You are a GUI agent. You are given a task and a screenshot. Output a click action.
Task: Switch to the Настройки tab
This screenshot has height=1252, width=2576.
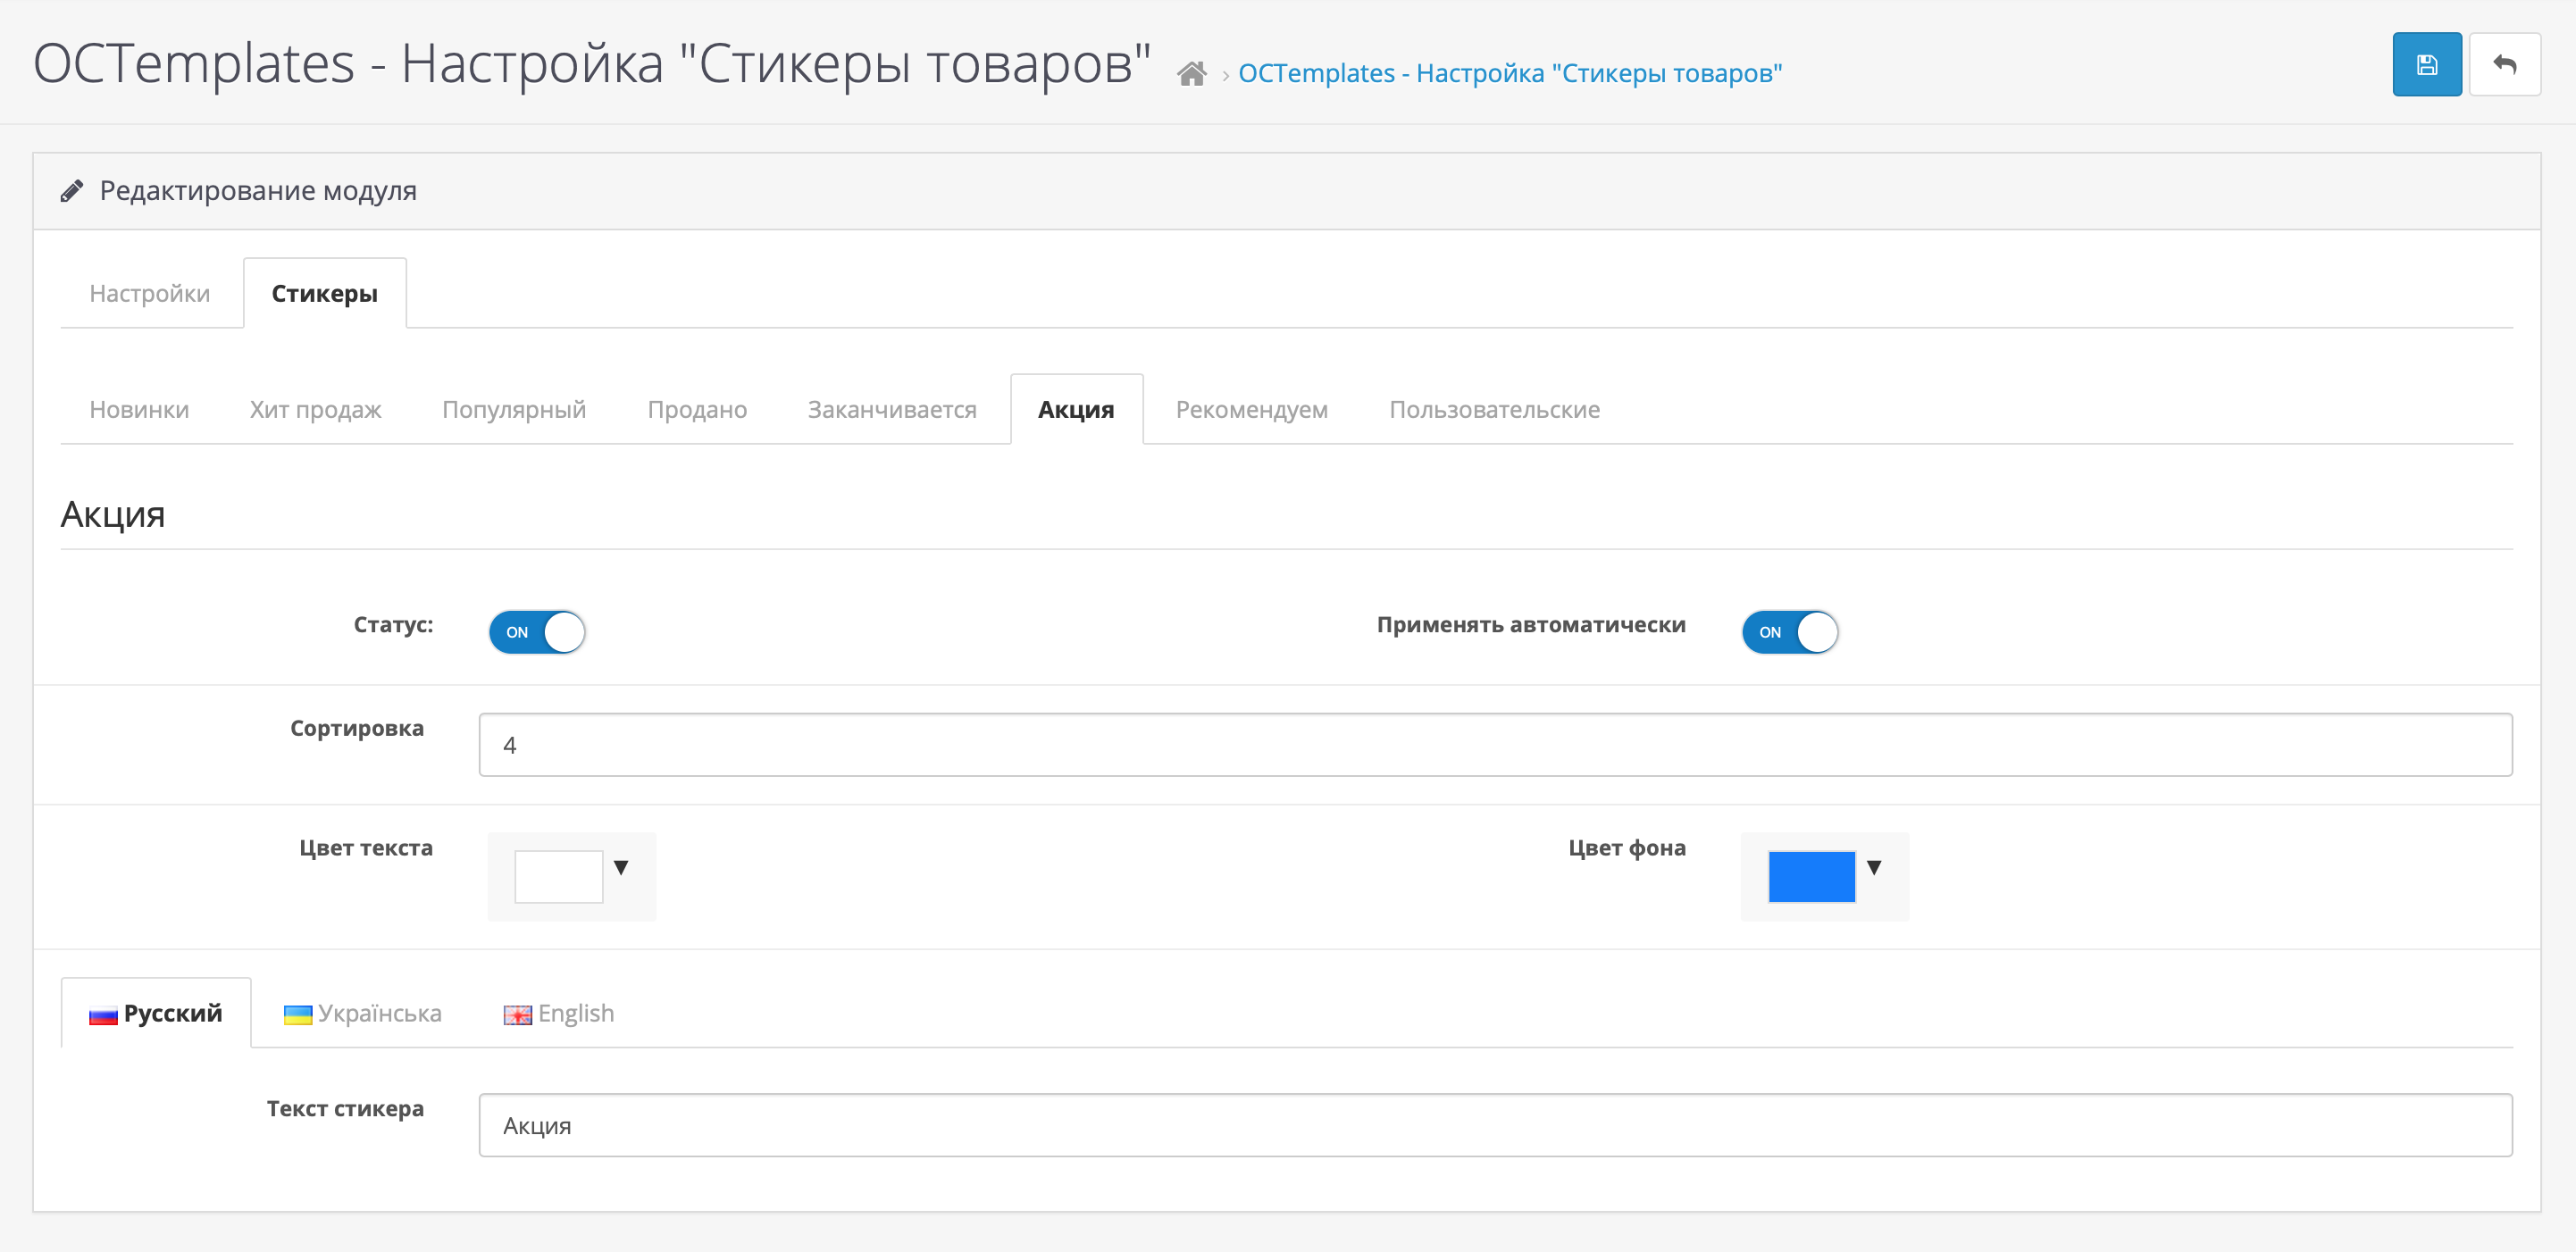pyautogui.click(x=150, y=293)
